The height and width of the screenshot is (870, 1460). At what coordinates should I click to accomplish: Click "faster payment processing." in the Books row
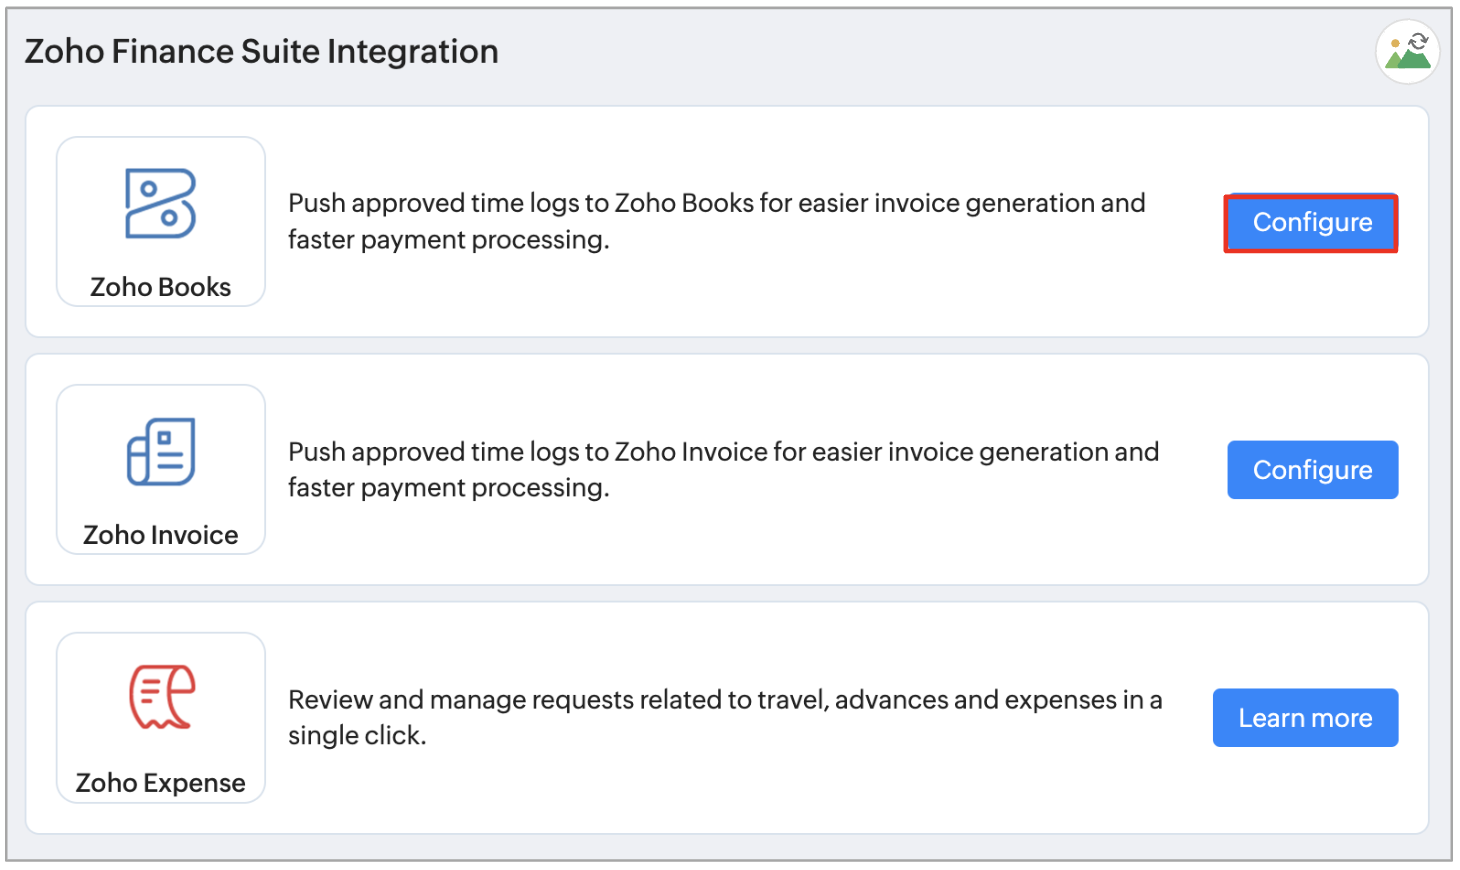(448, 240)
